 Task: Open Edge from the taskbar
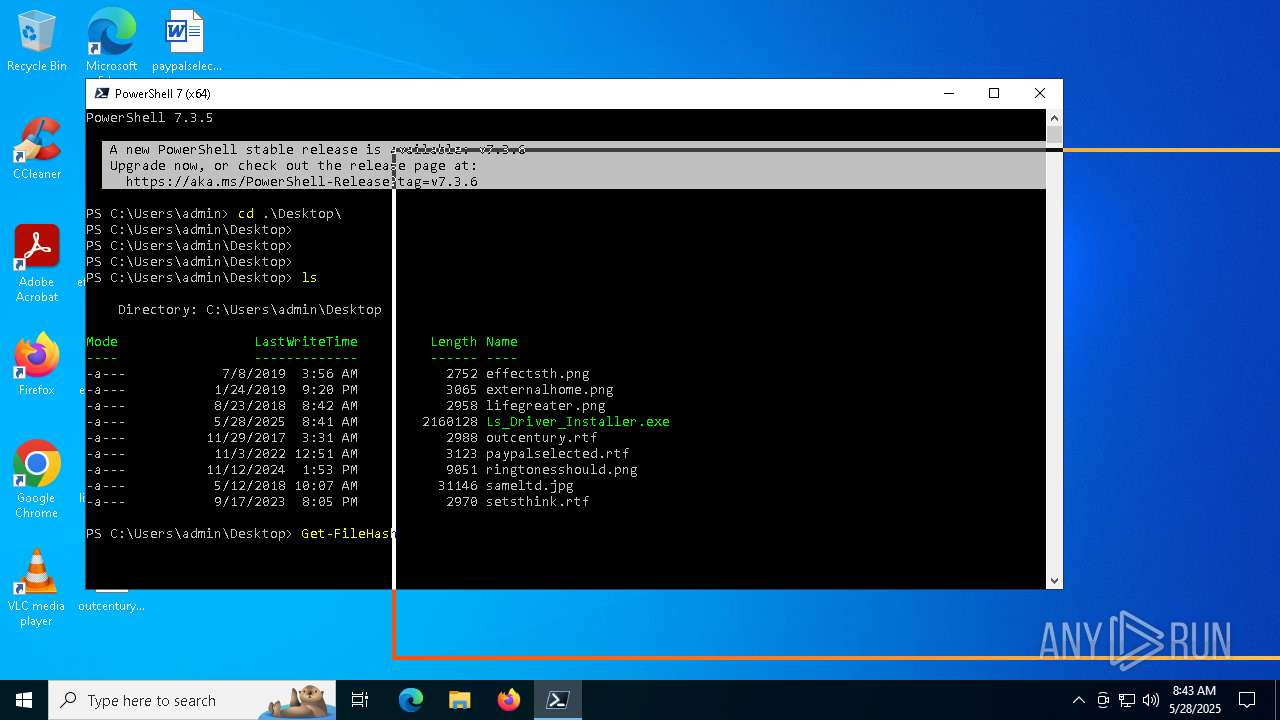tap(411, 700)
